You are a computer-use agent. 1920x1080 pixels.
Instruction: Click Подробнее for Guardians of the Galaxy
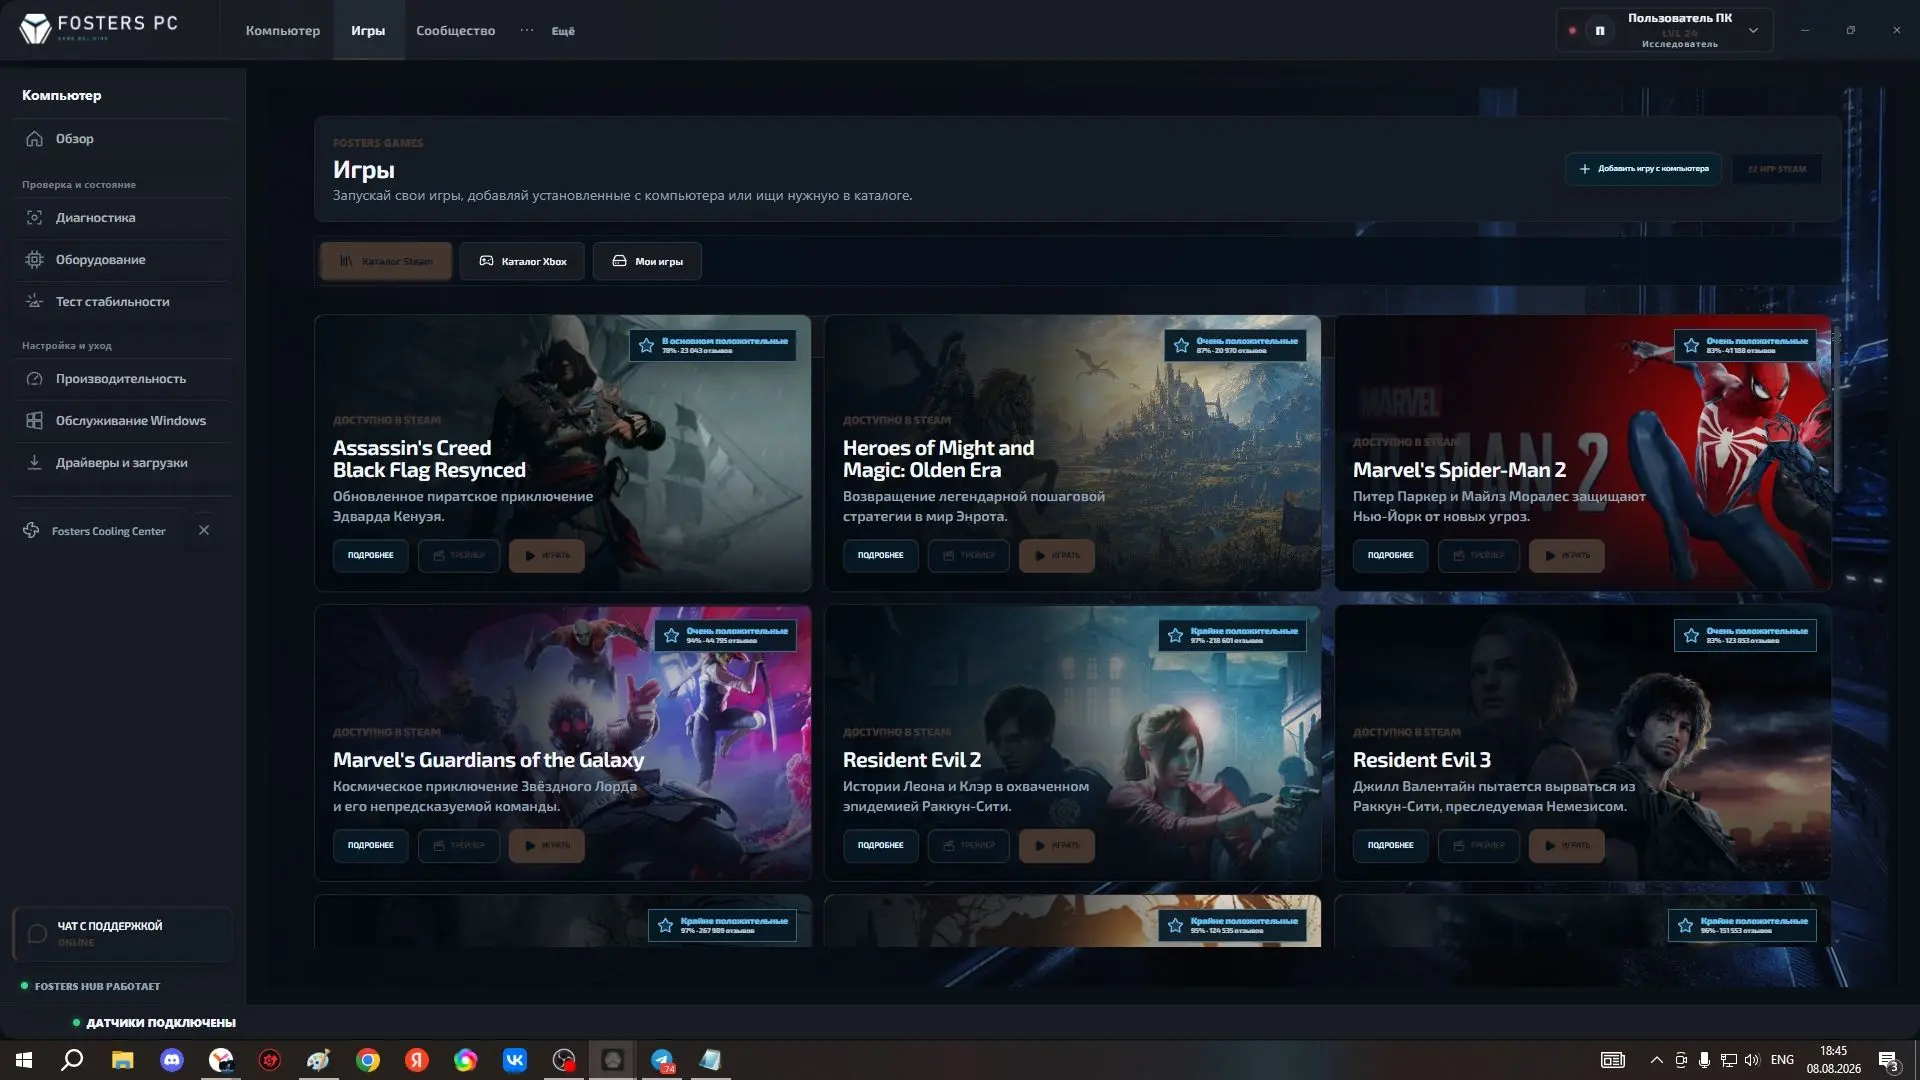point(371,845)
